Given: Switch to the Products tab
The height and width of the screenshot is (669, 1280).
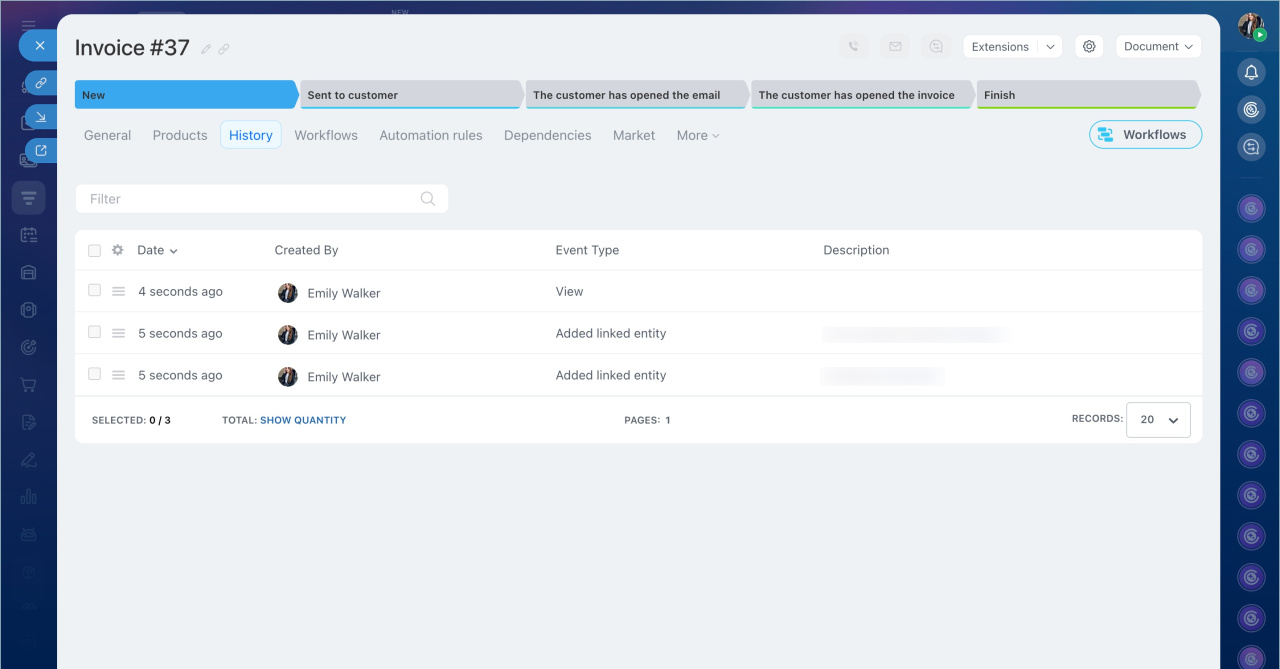Looking at the screenshot, I should [x=180, y=135].
